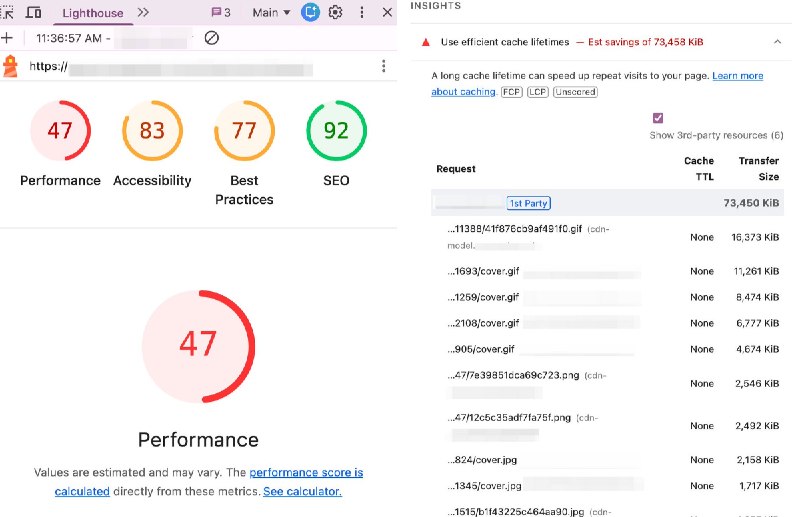Open the Main context dropdown
The height and width of the screenshot is (517, 800).
(x=271, y=13)
